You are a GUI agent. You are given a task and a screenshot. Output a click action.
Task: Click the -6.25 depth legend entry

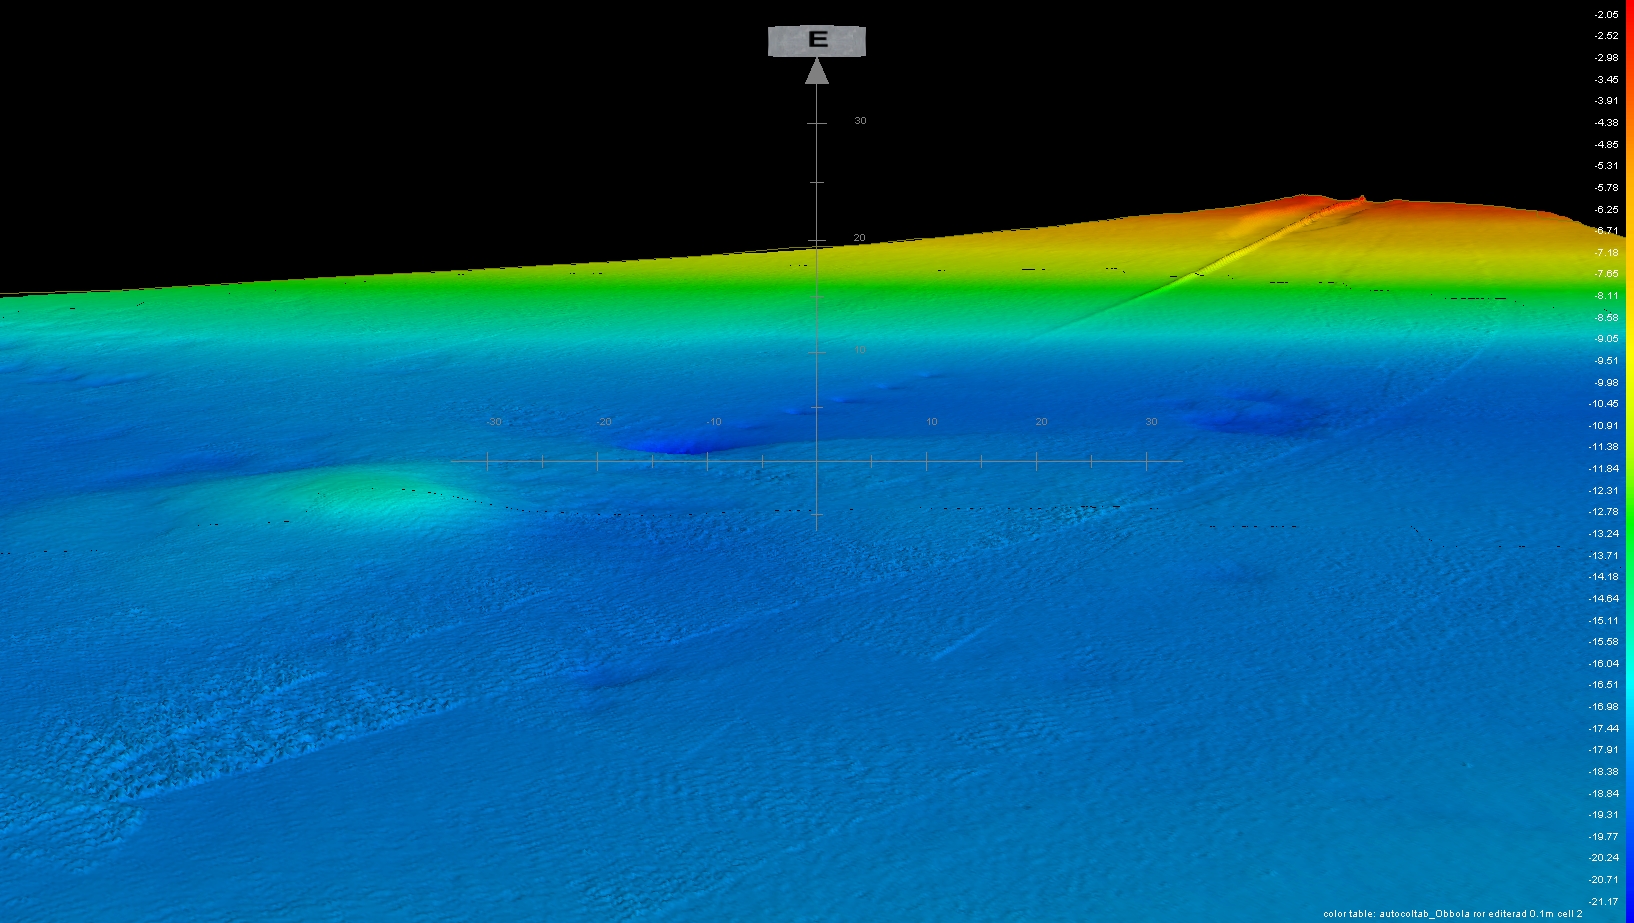[1605, 210]
